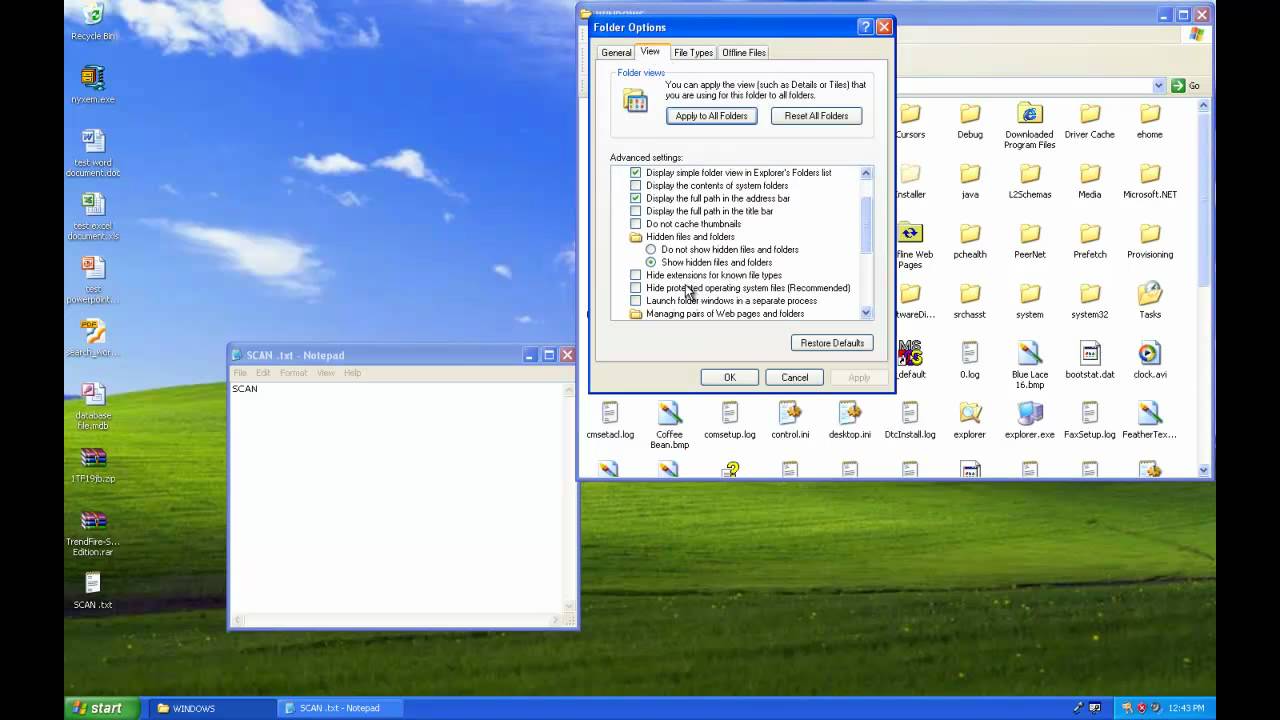Open Notepad Help menu
The image size is (1280, 720).
[352, 373]
